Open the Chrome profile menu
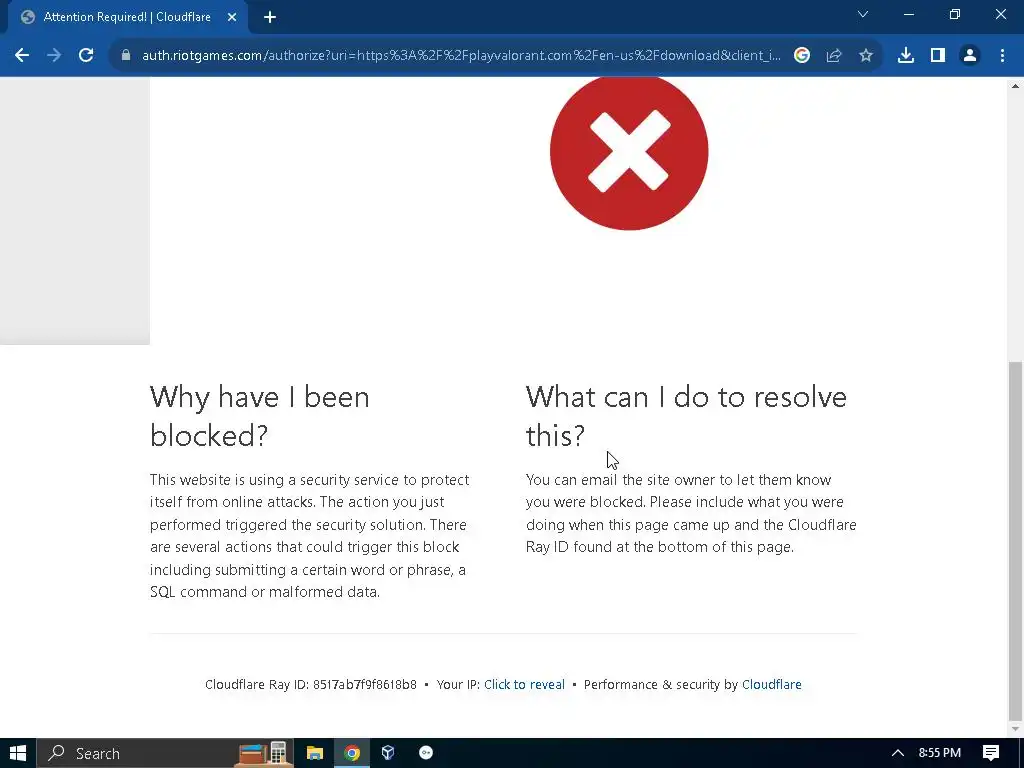The height and width of the screenshot is (768, 1024). [970, 56]
